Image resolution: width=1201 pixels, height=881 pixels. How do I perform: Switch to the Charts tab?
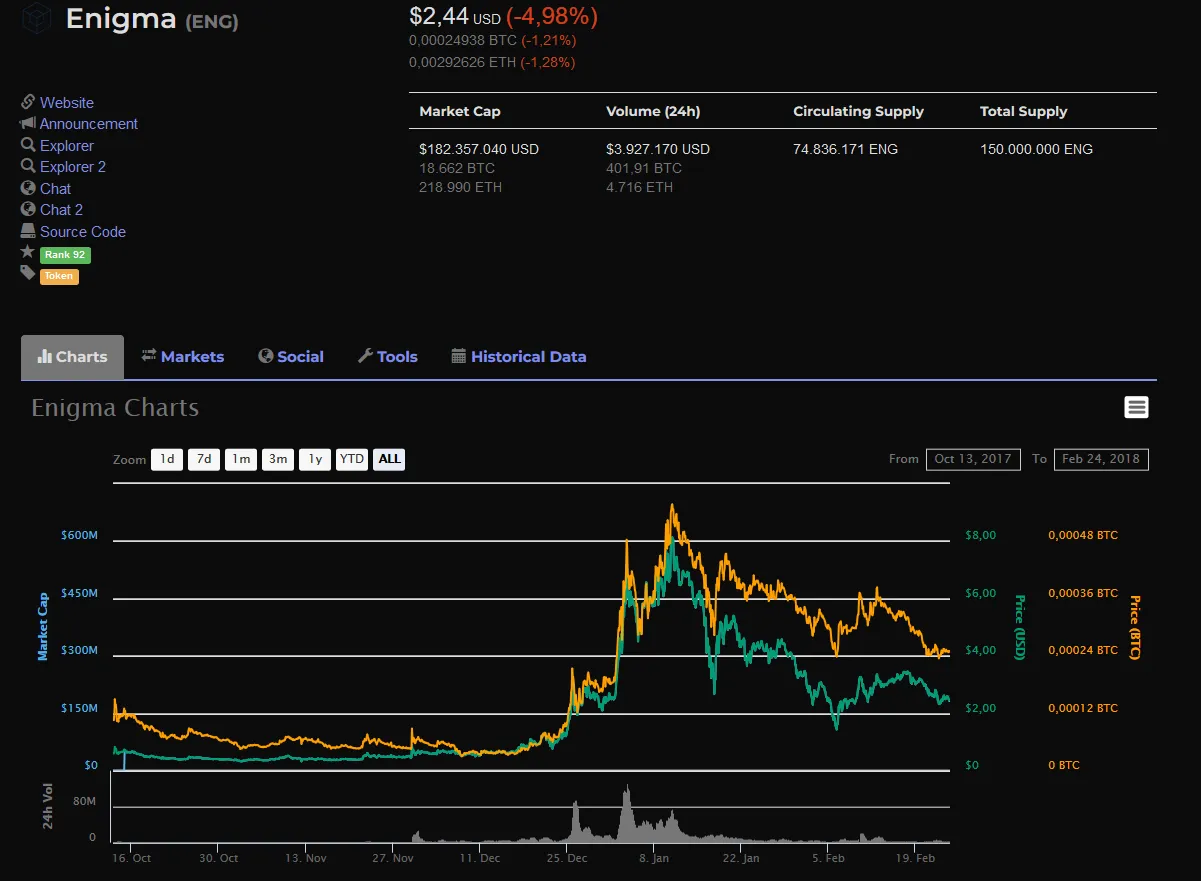coord(72,357)
